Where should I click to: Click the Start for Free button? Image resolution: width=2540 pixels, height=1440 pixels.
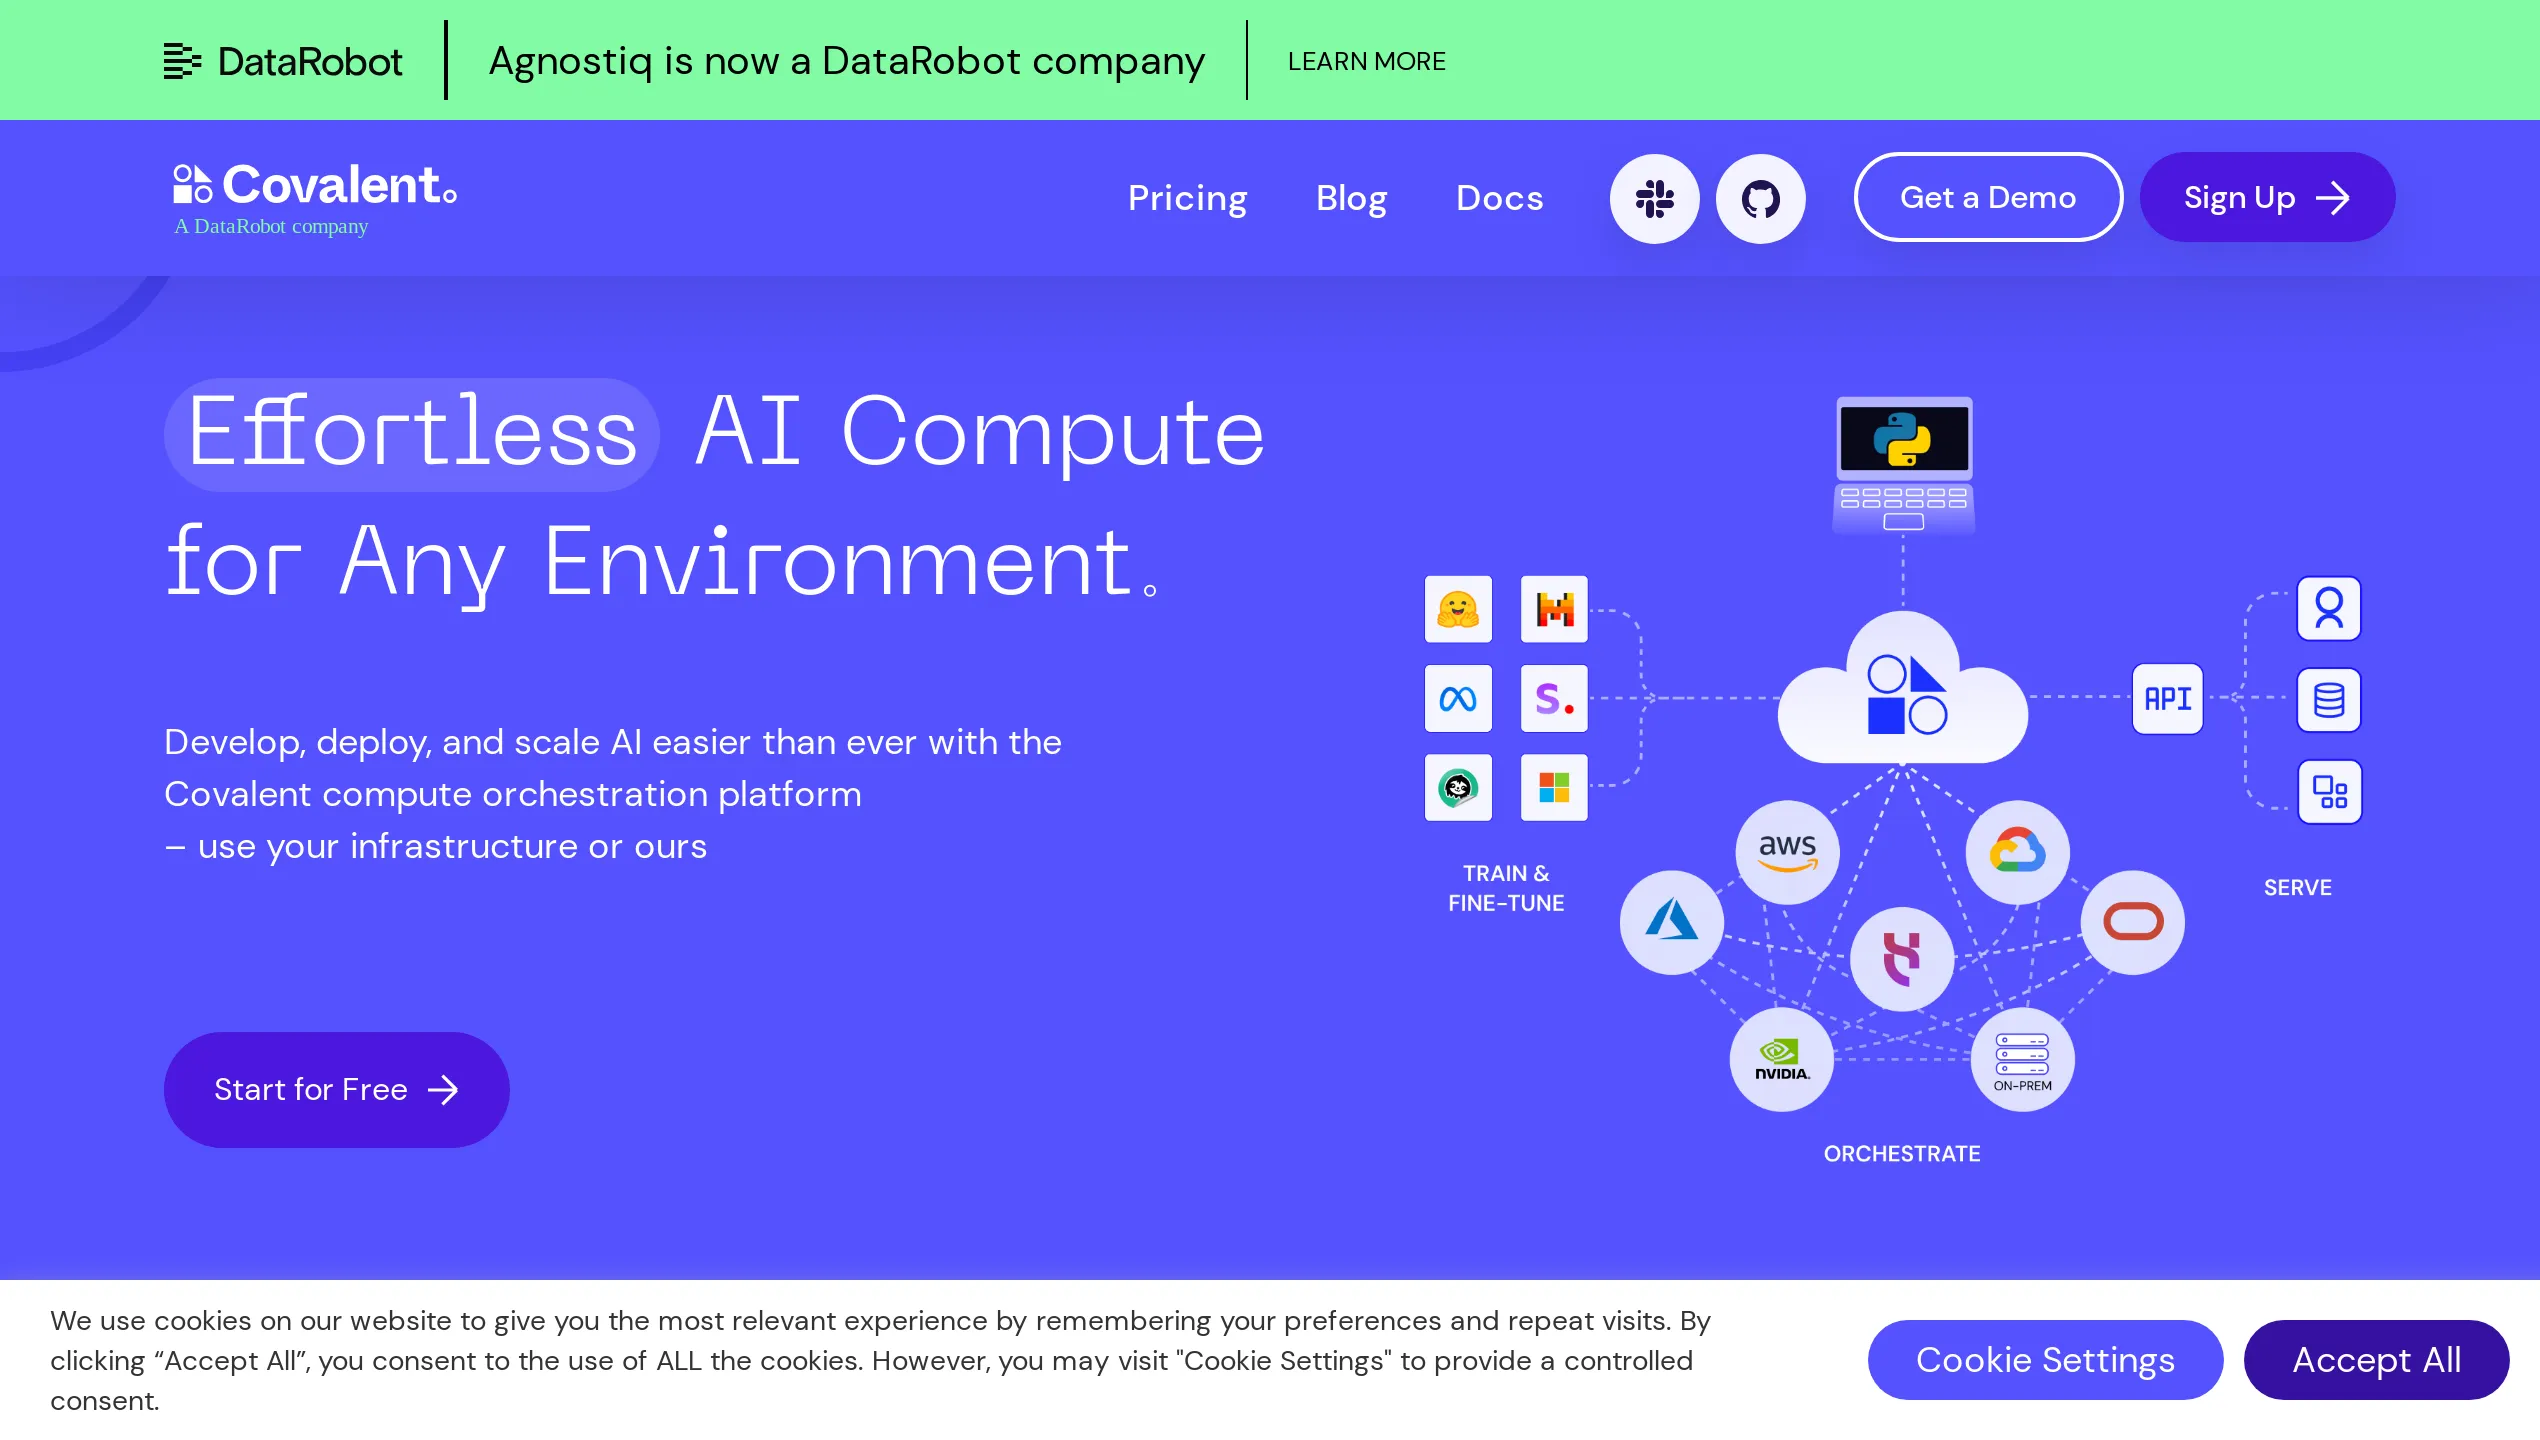click(x=336, y=1089)
